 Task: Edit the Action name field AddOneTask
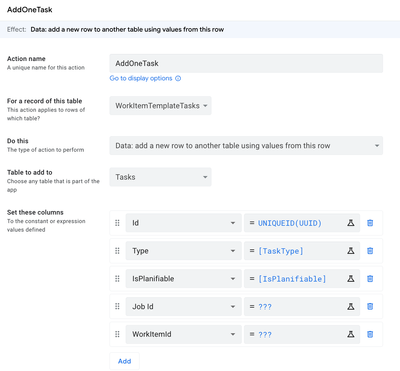pos(246,63)
